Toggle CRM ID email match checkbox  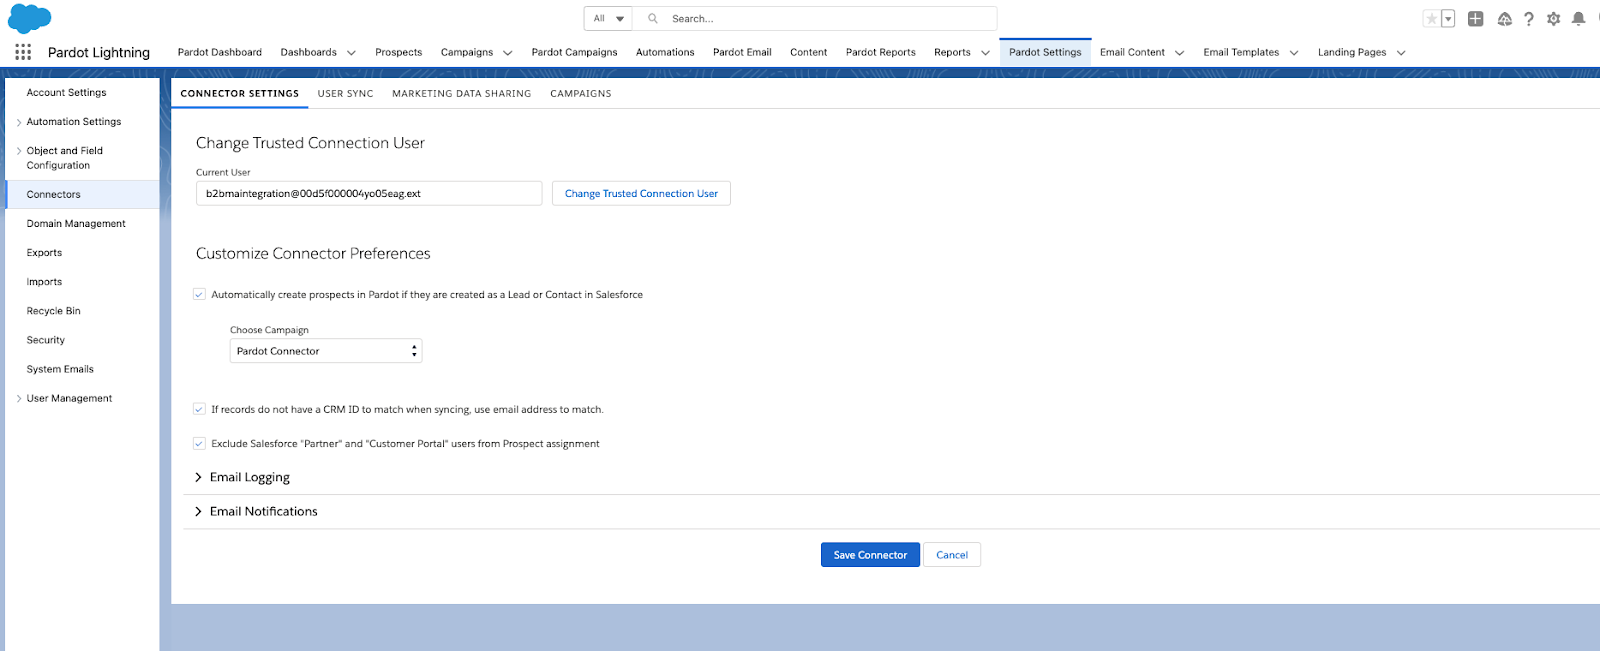pos(199,409)
